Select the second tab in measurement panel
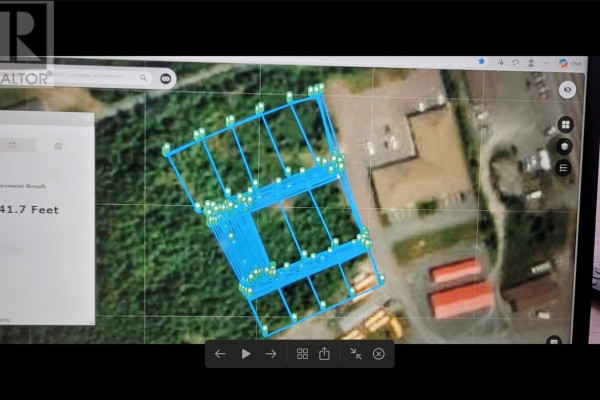 (x=58, y=146)
